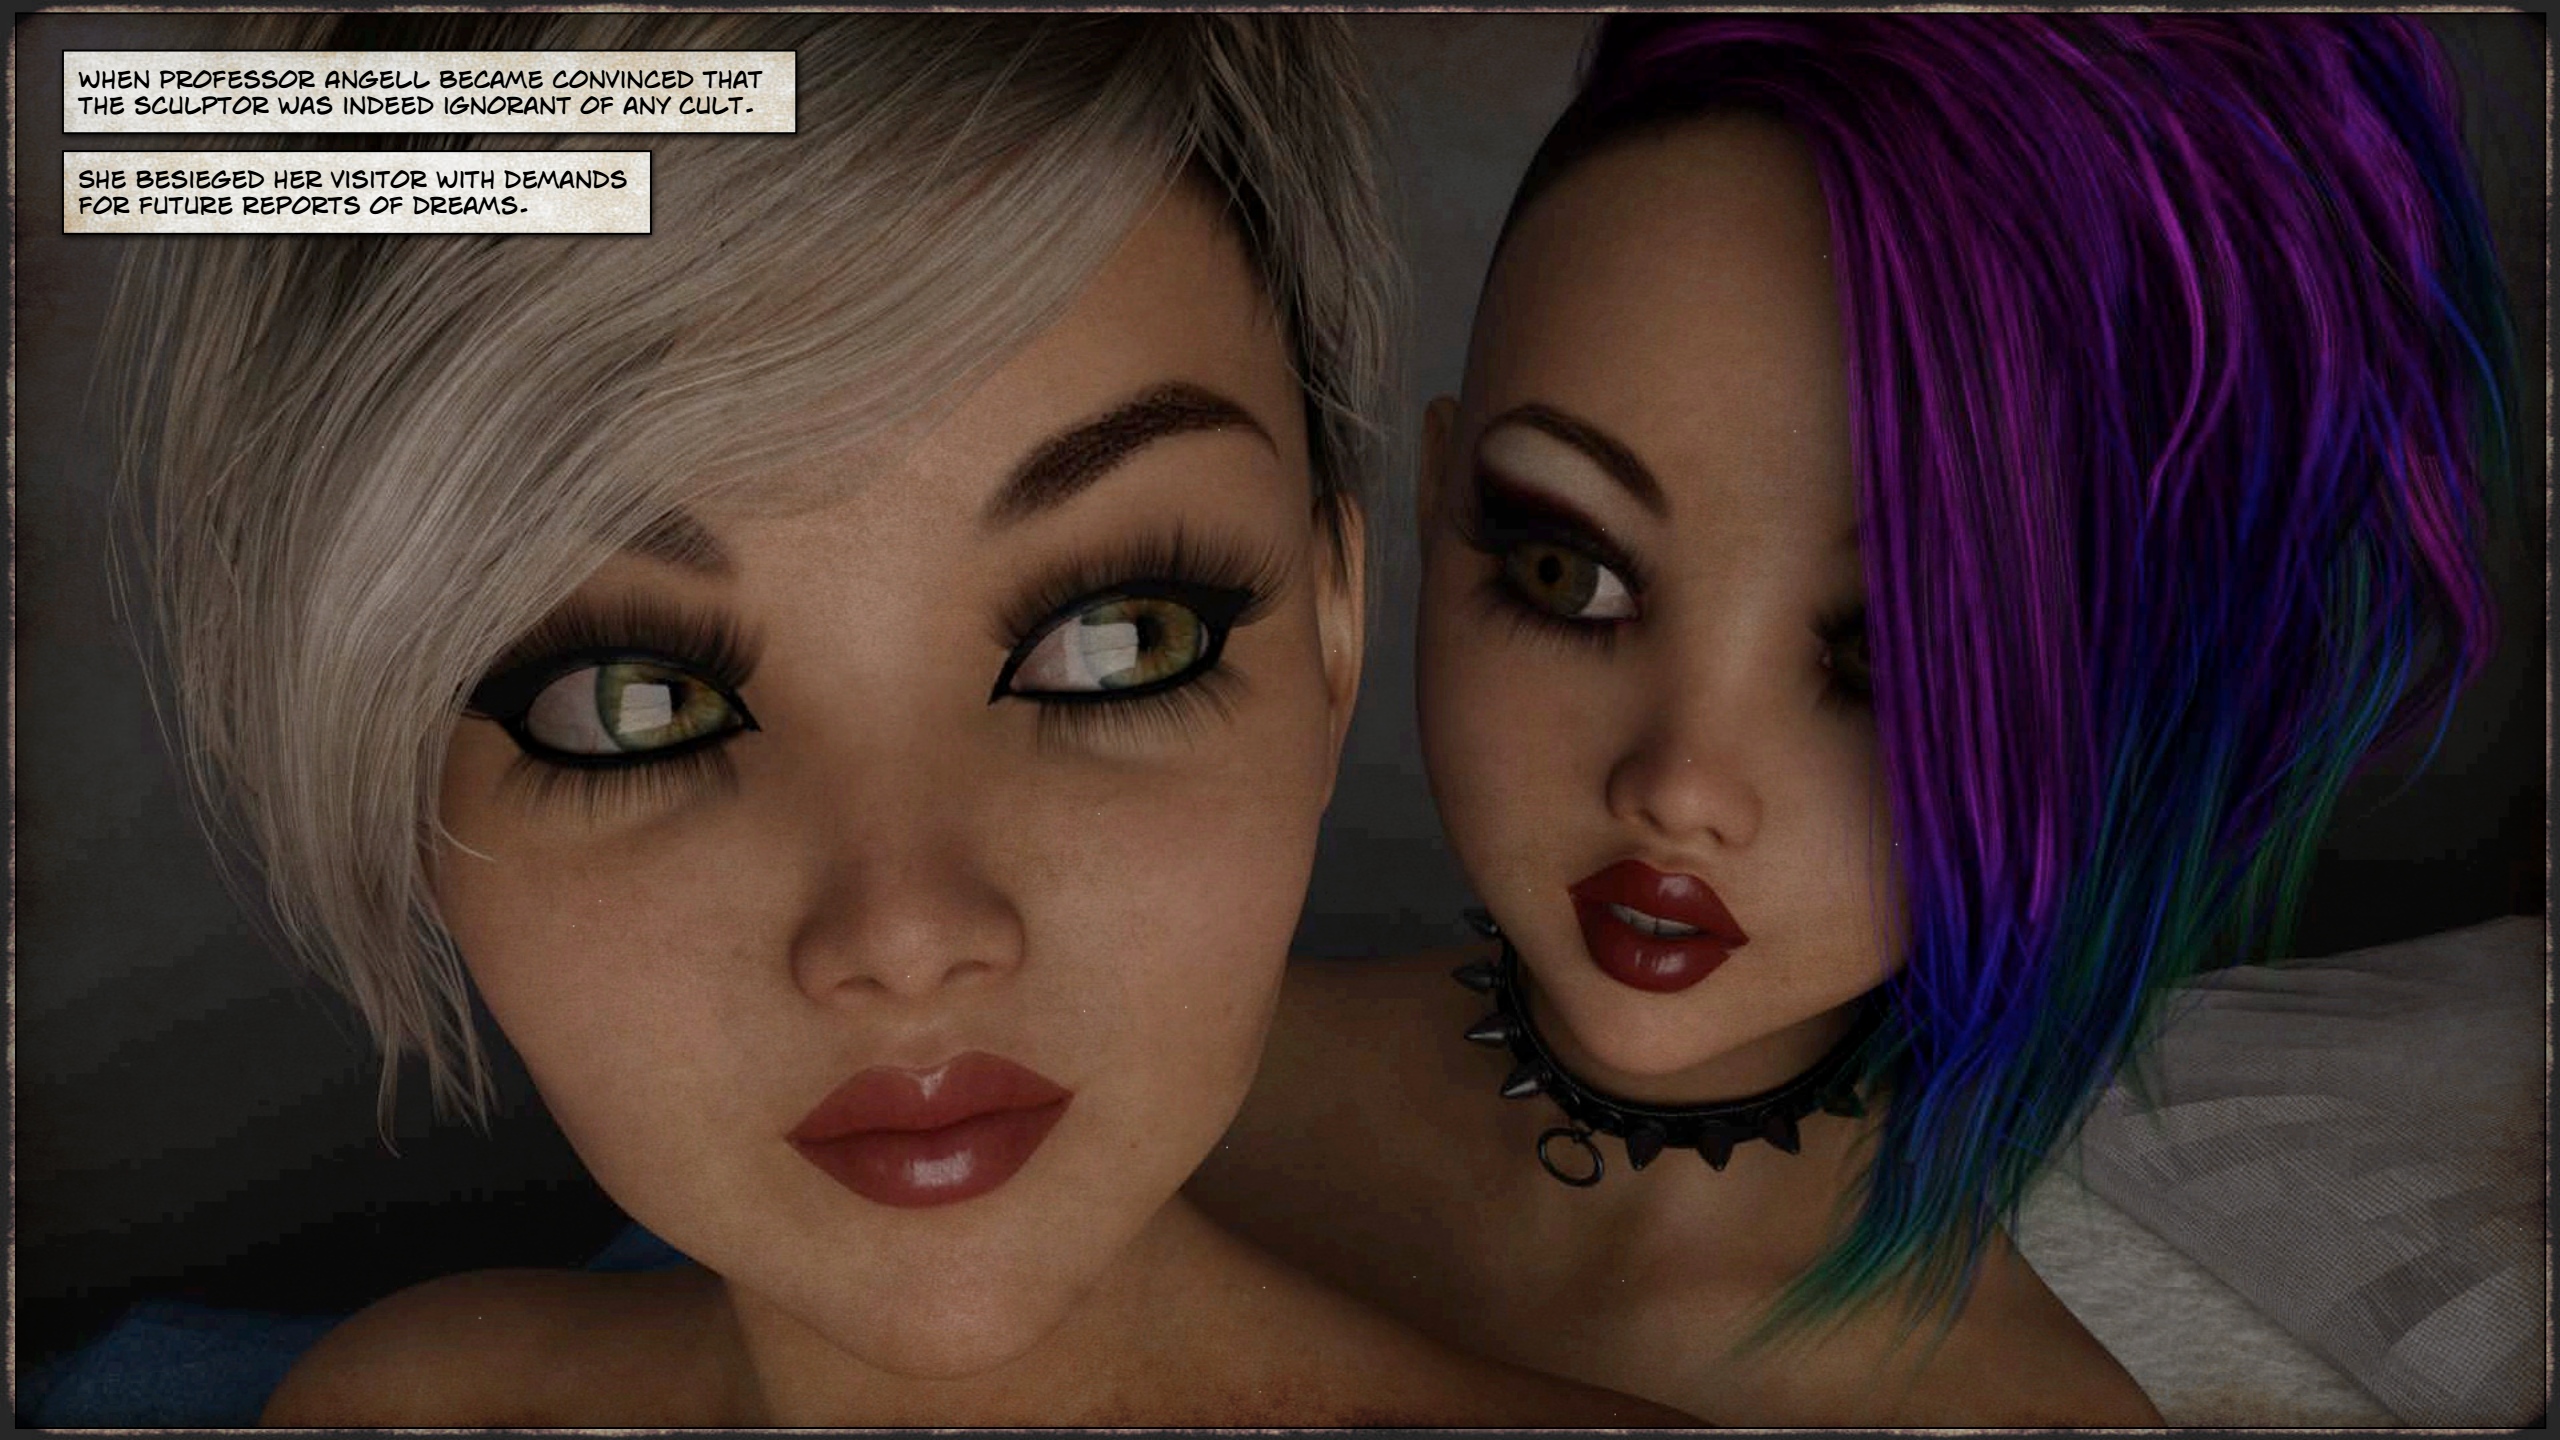2560x1440 pixels.
Task: Click the word 'DREAMS' in second caption
Action: [x=468, y=206]
